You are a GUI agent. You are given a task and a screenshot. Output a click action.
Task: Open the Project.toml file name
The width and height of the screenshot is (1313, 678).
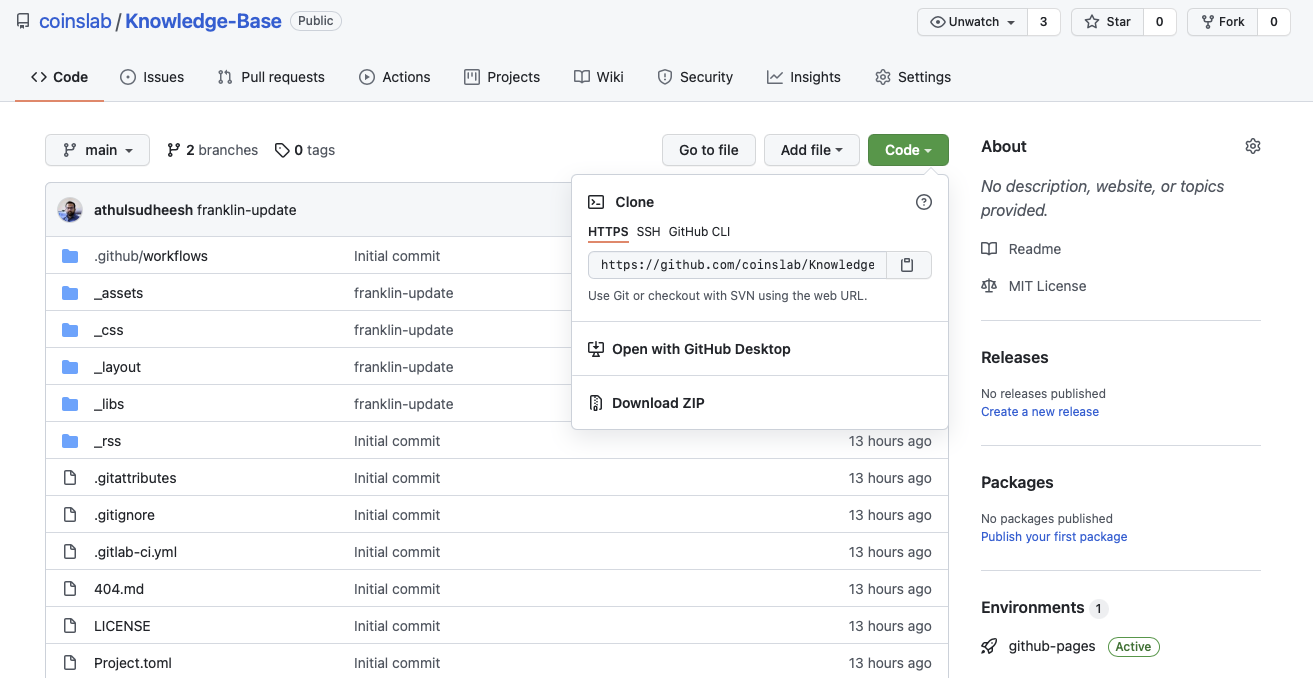[133, 663]
